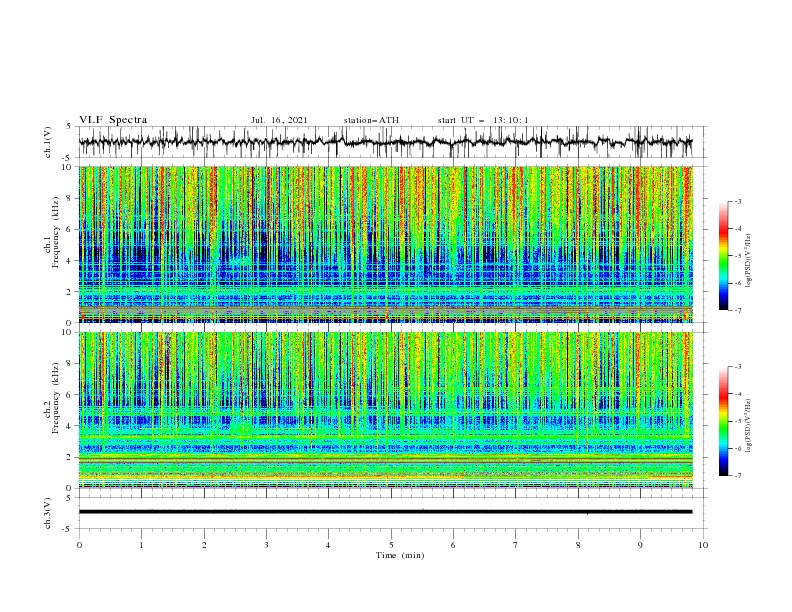Click time axis tick label "4"

click(329, 545)
